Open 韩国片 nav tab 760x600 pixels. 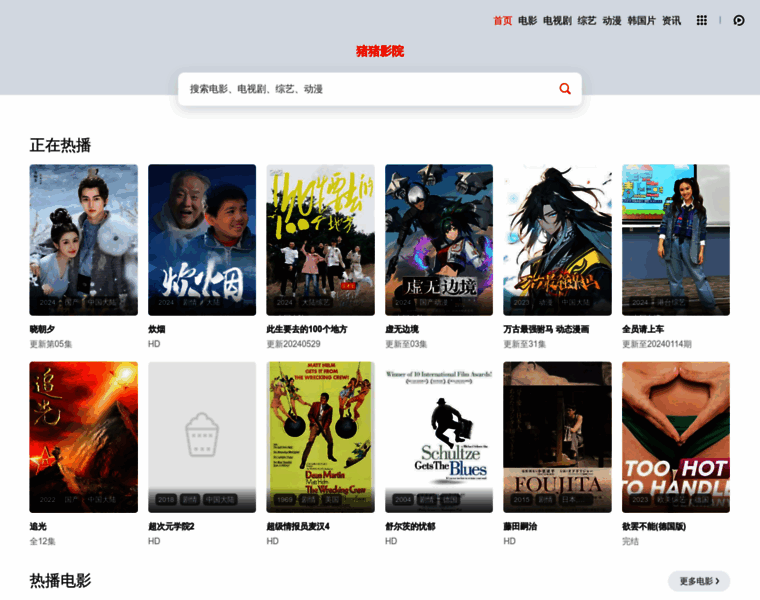pos(641,20)
